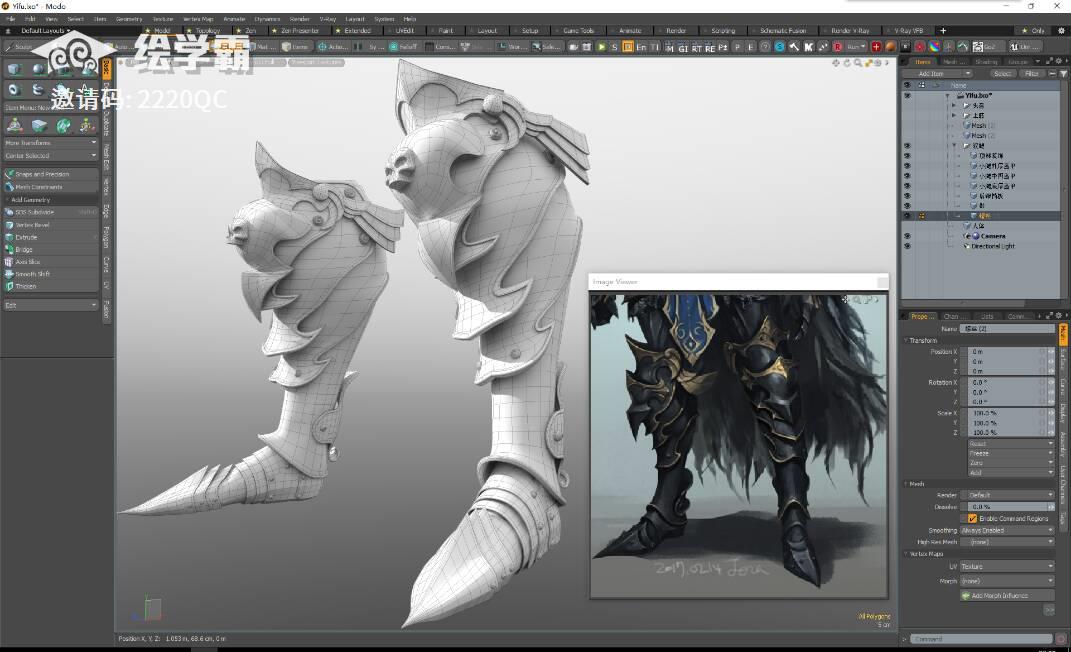Open Center Selected dropdown
The width and height of the screenshot is (1071, 652).
[51, 156]
